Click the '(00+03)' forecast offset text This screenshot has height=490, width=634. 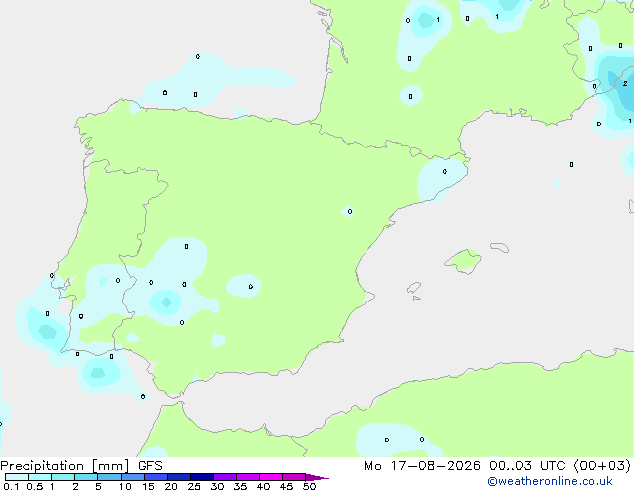click(x=602, y=466)
